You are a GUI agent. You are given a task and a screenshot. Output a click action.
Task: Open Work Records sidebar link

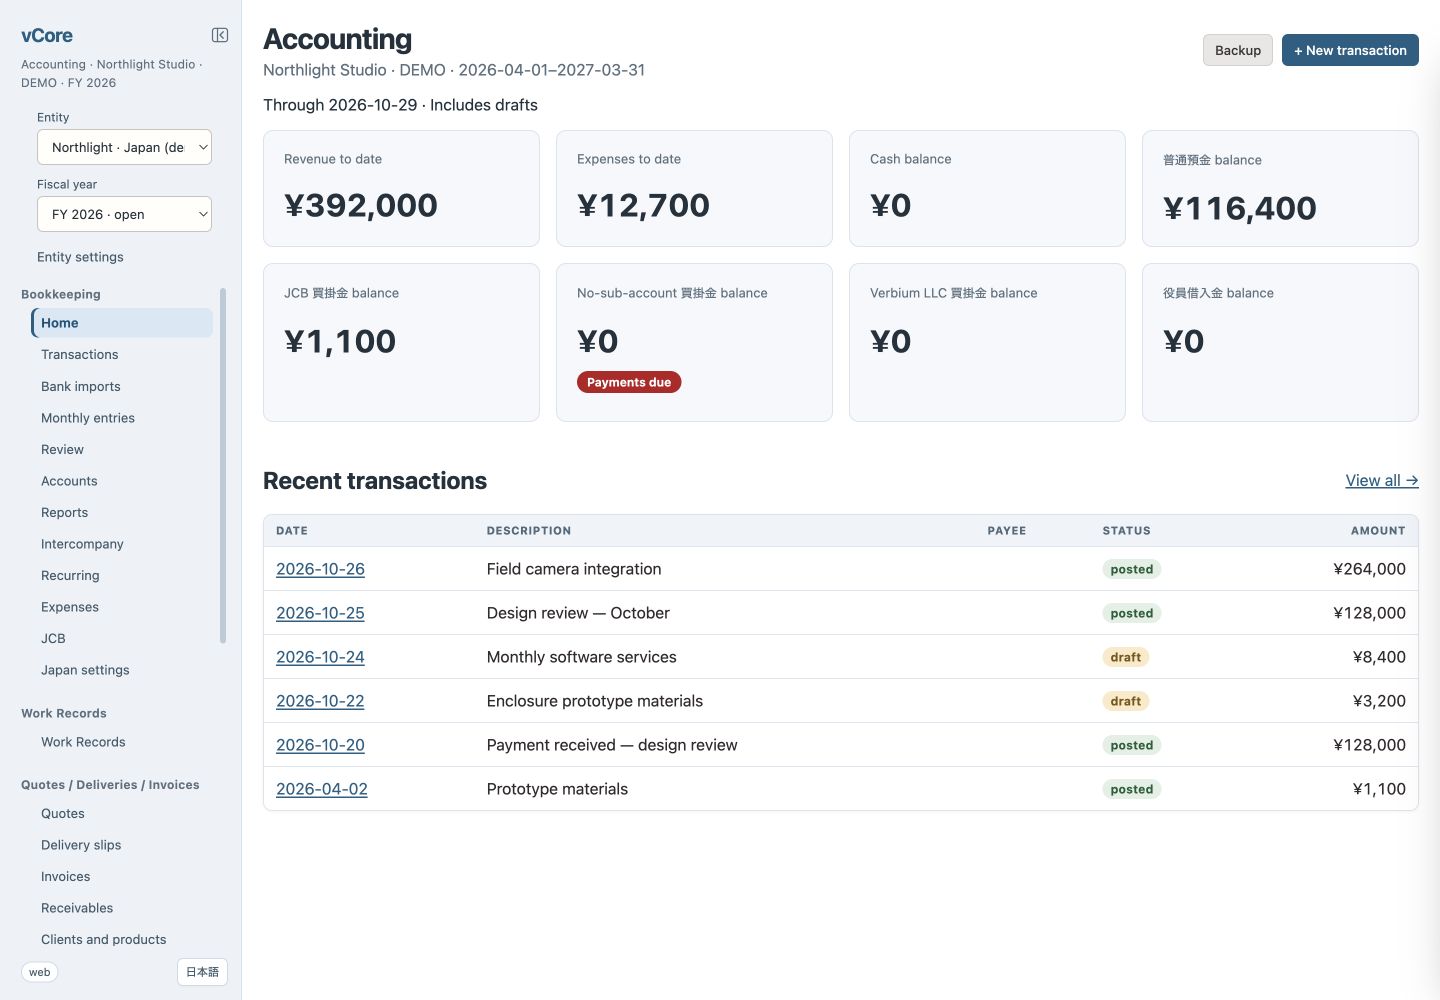[83, 742]
